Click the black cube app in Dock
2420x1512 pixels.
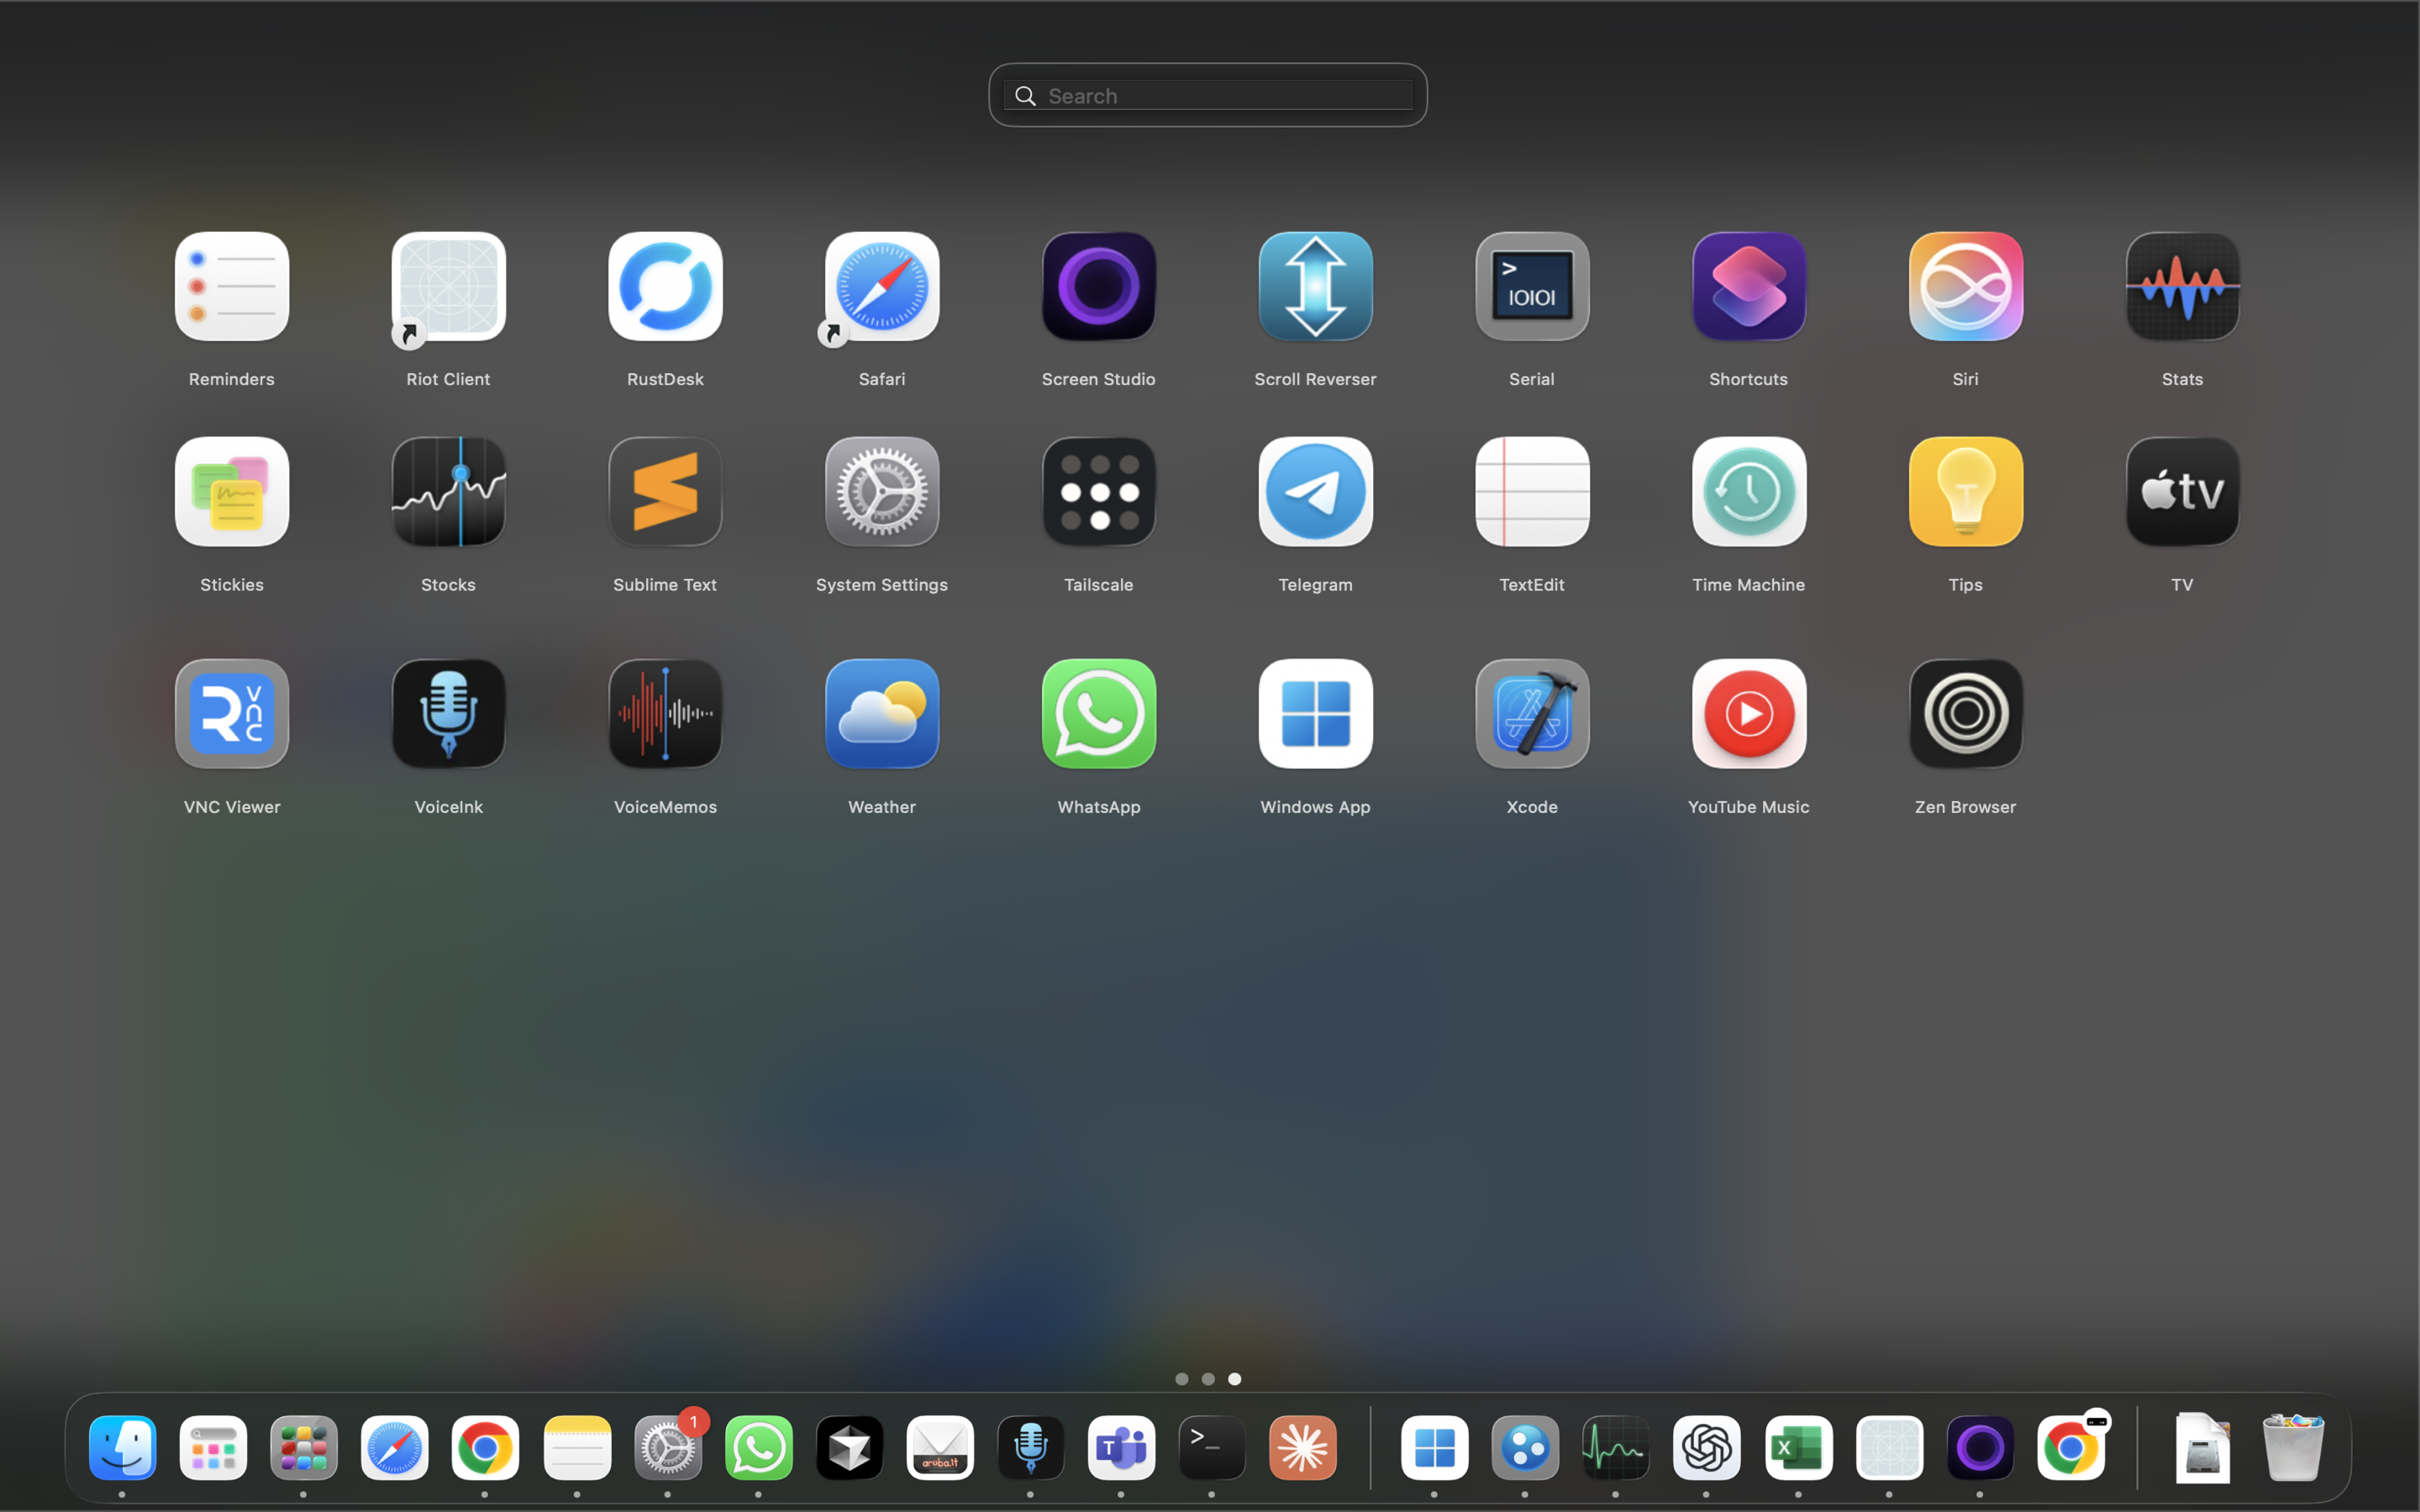(x=849, y=1448)
